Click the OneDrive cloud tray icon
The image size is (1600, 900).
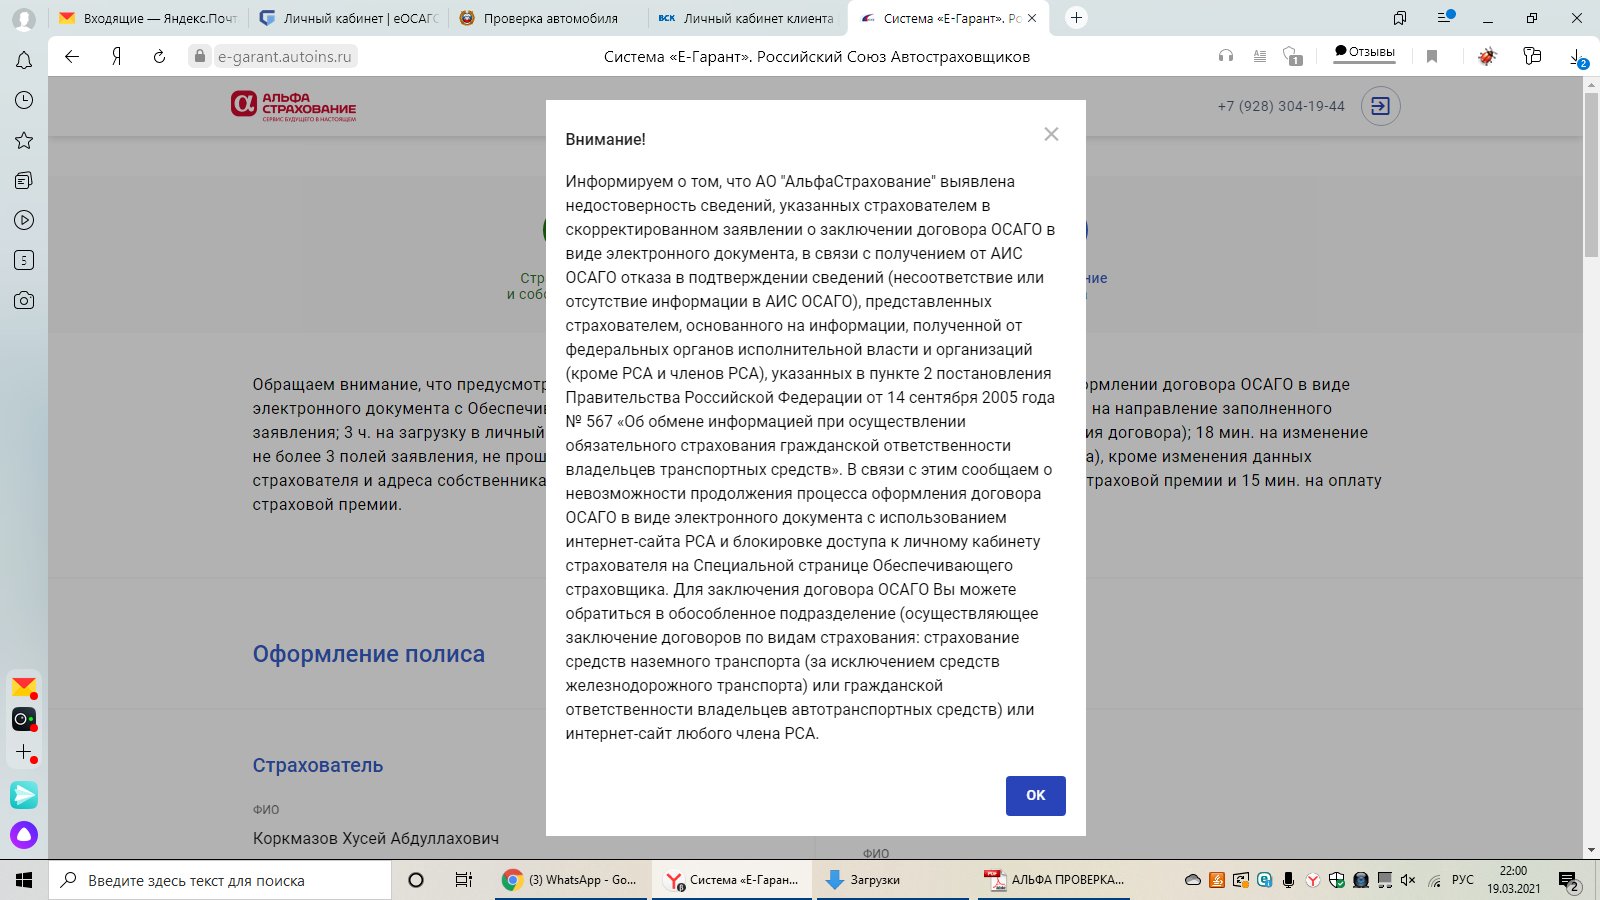pos(1193,880)
